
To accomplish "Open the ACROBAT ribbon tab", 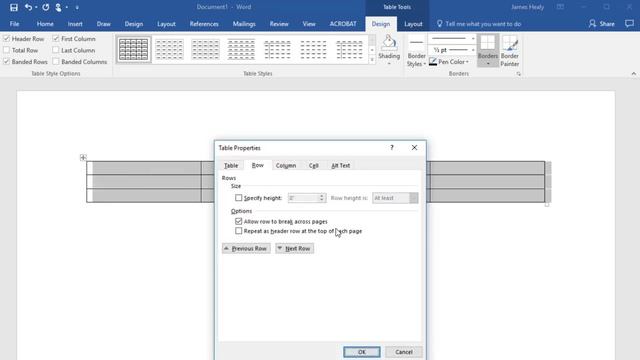I will [x=343, y=24].
